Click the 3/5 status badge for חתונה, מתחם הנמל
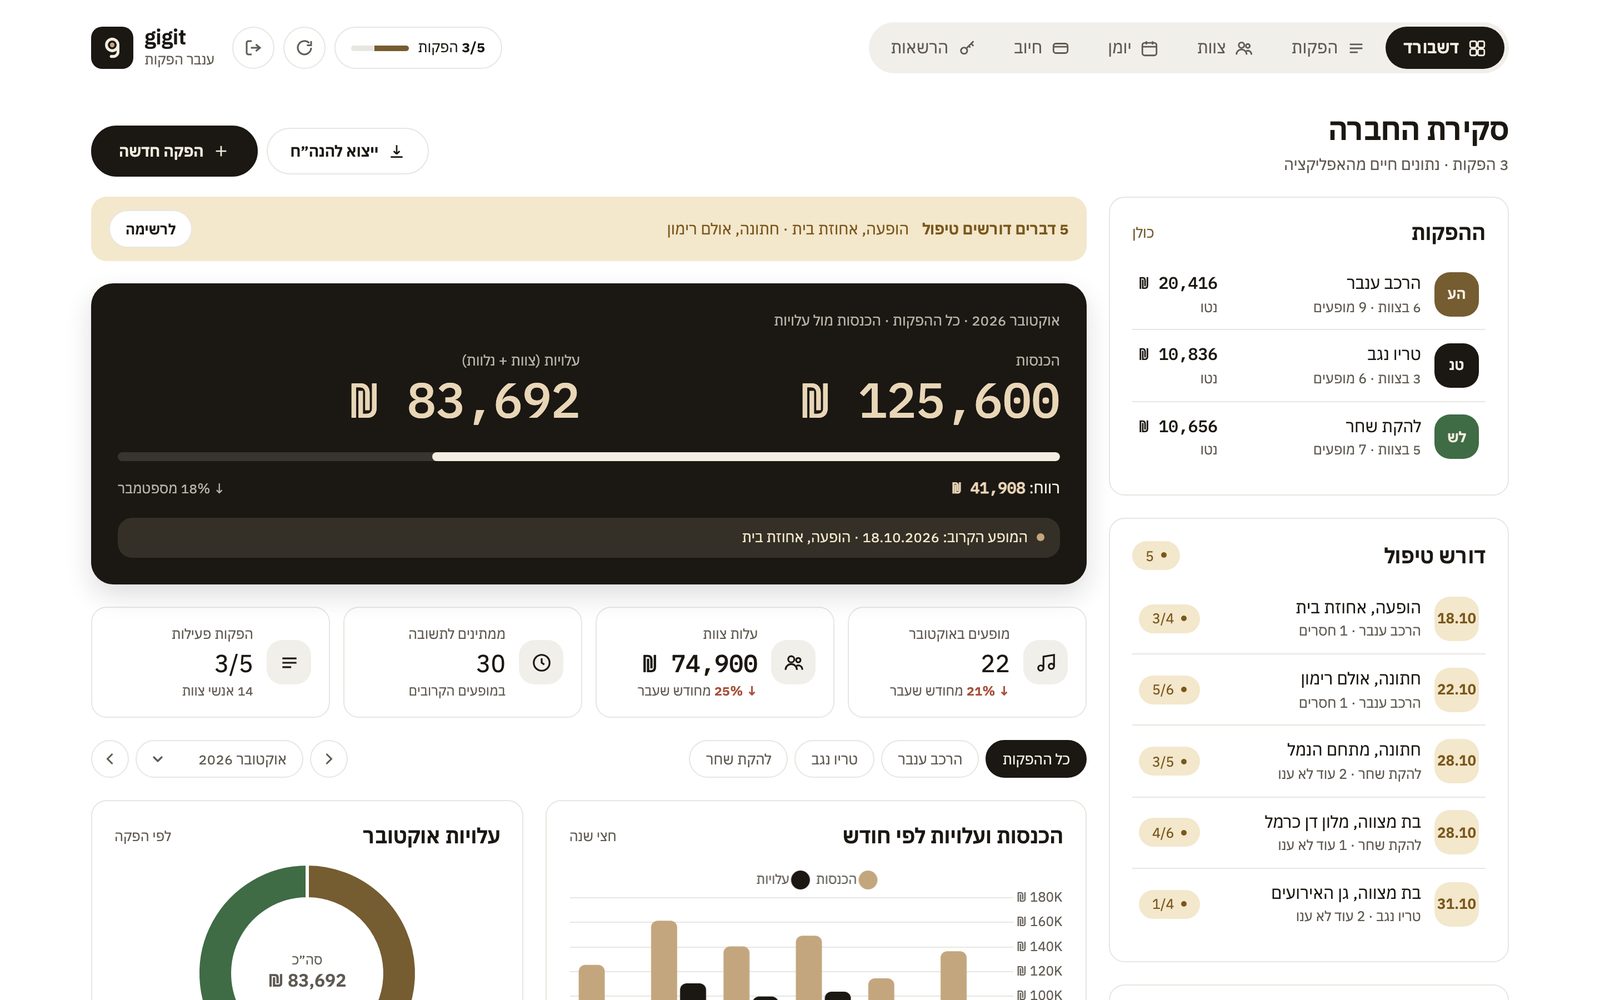 (x=1169, y=761)
